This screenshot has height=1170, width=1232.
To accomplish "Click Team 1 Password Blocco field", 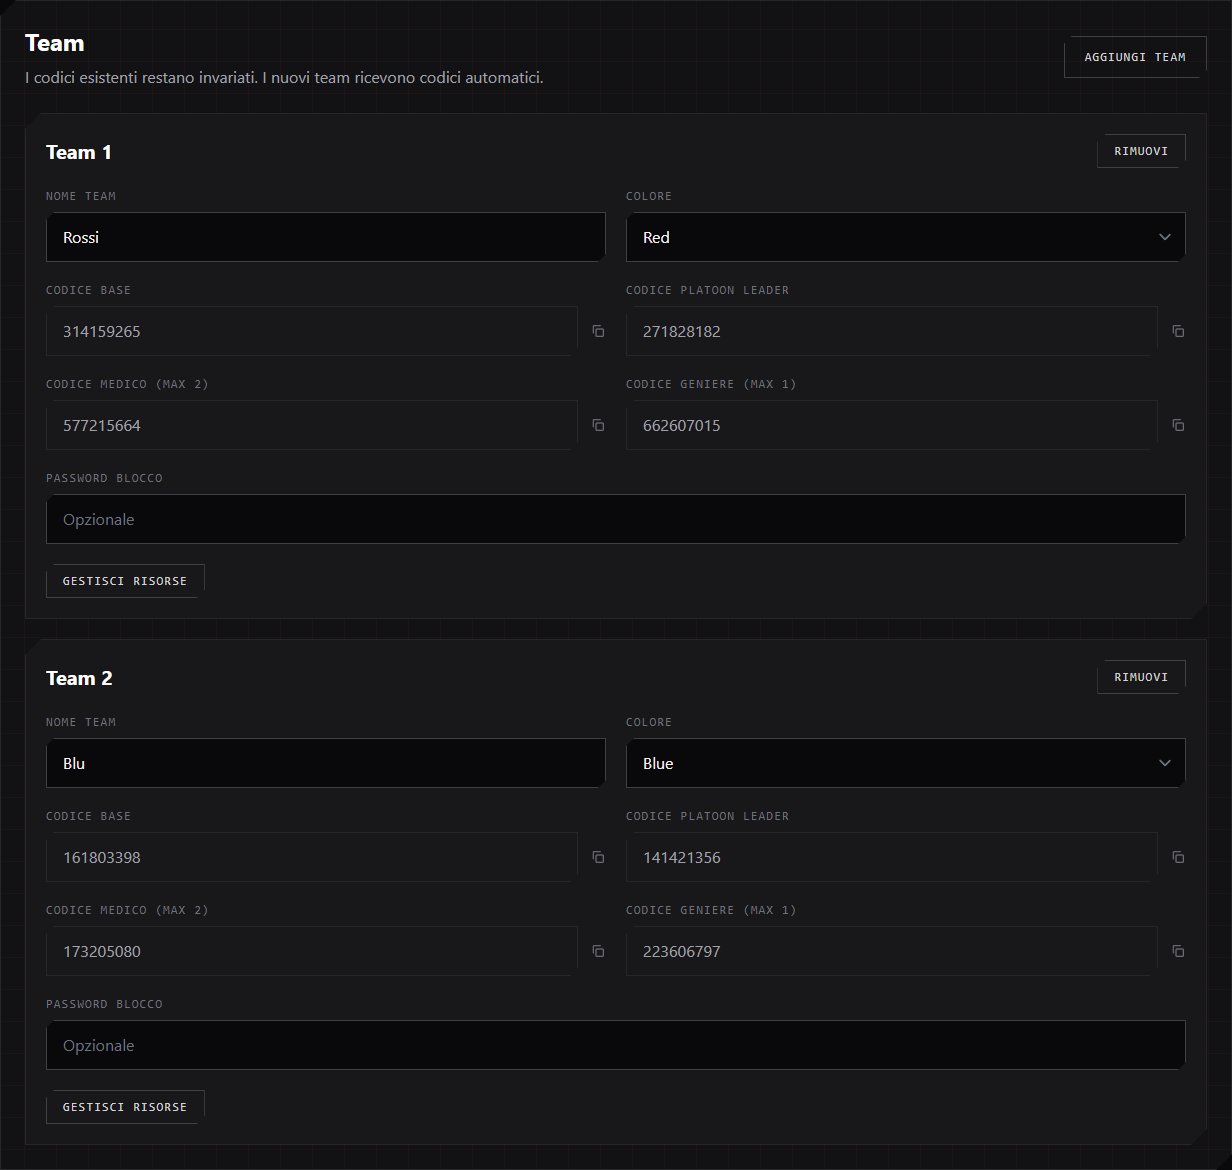I will (x=616, y=519).
